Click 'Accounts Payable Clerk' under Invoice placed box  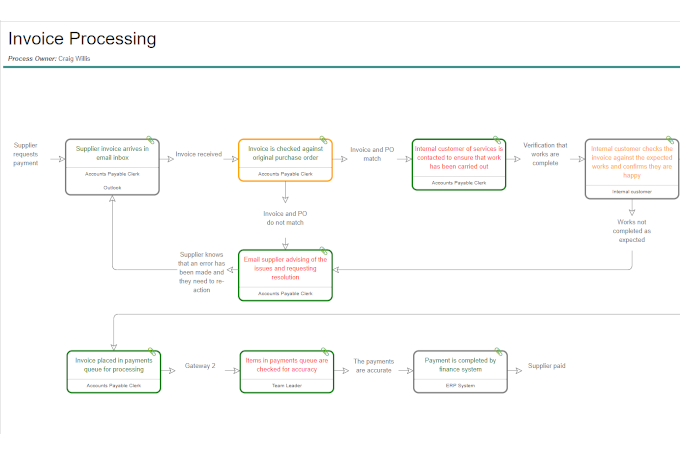point(114,385)
